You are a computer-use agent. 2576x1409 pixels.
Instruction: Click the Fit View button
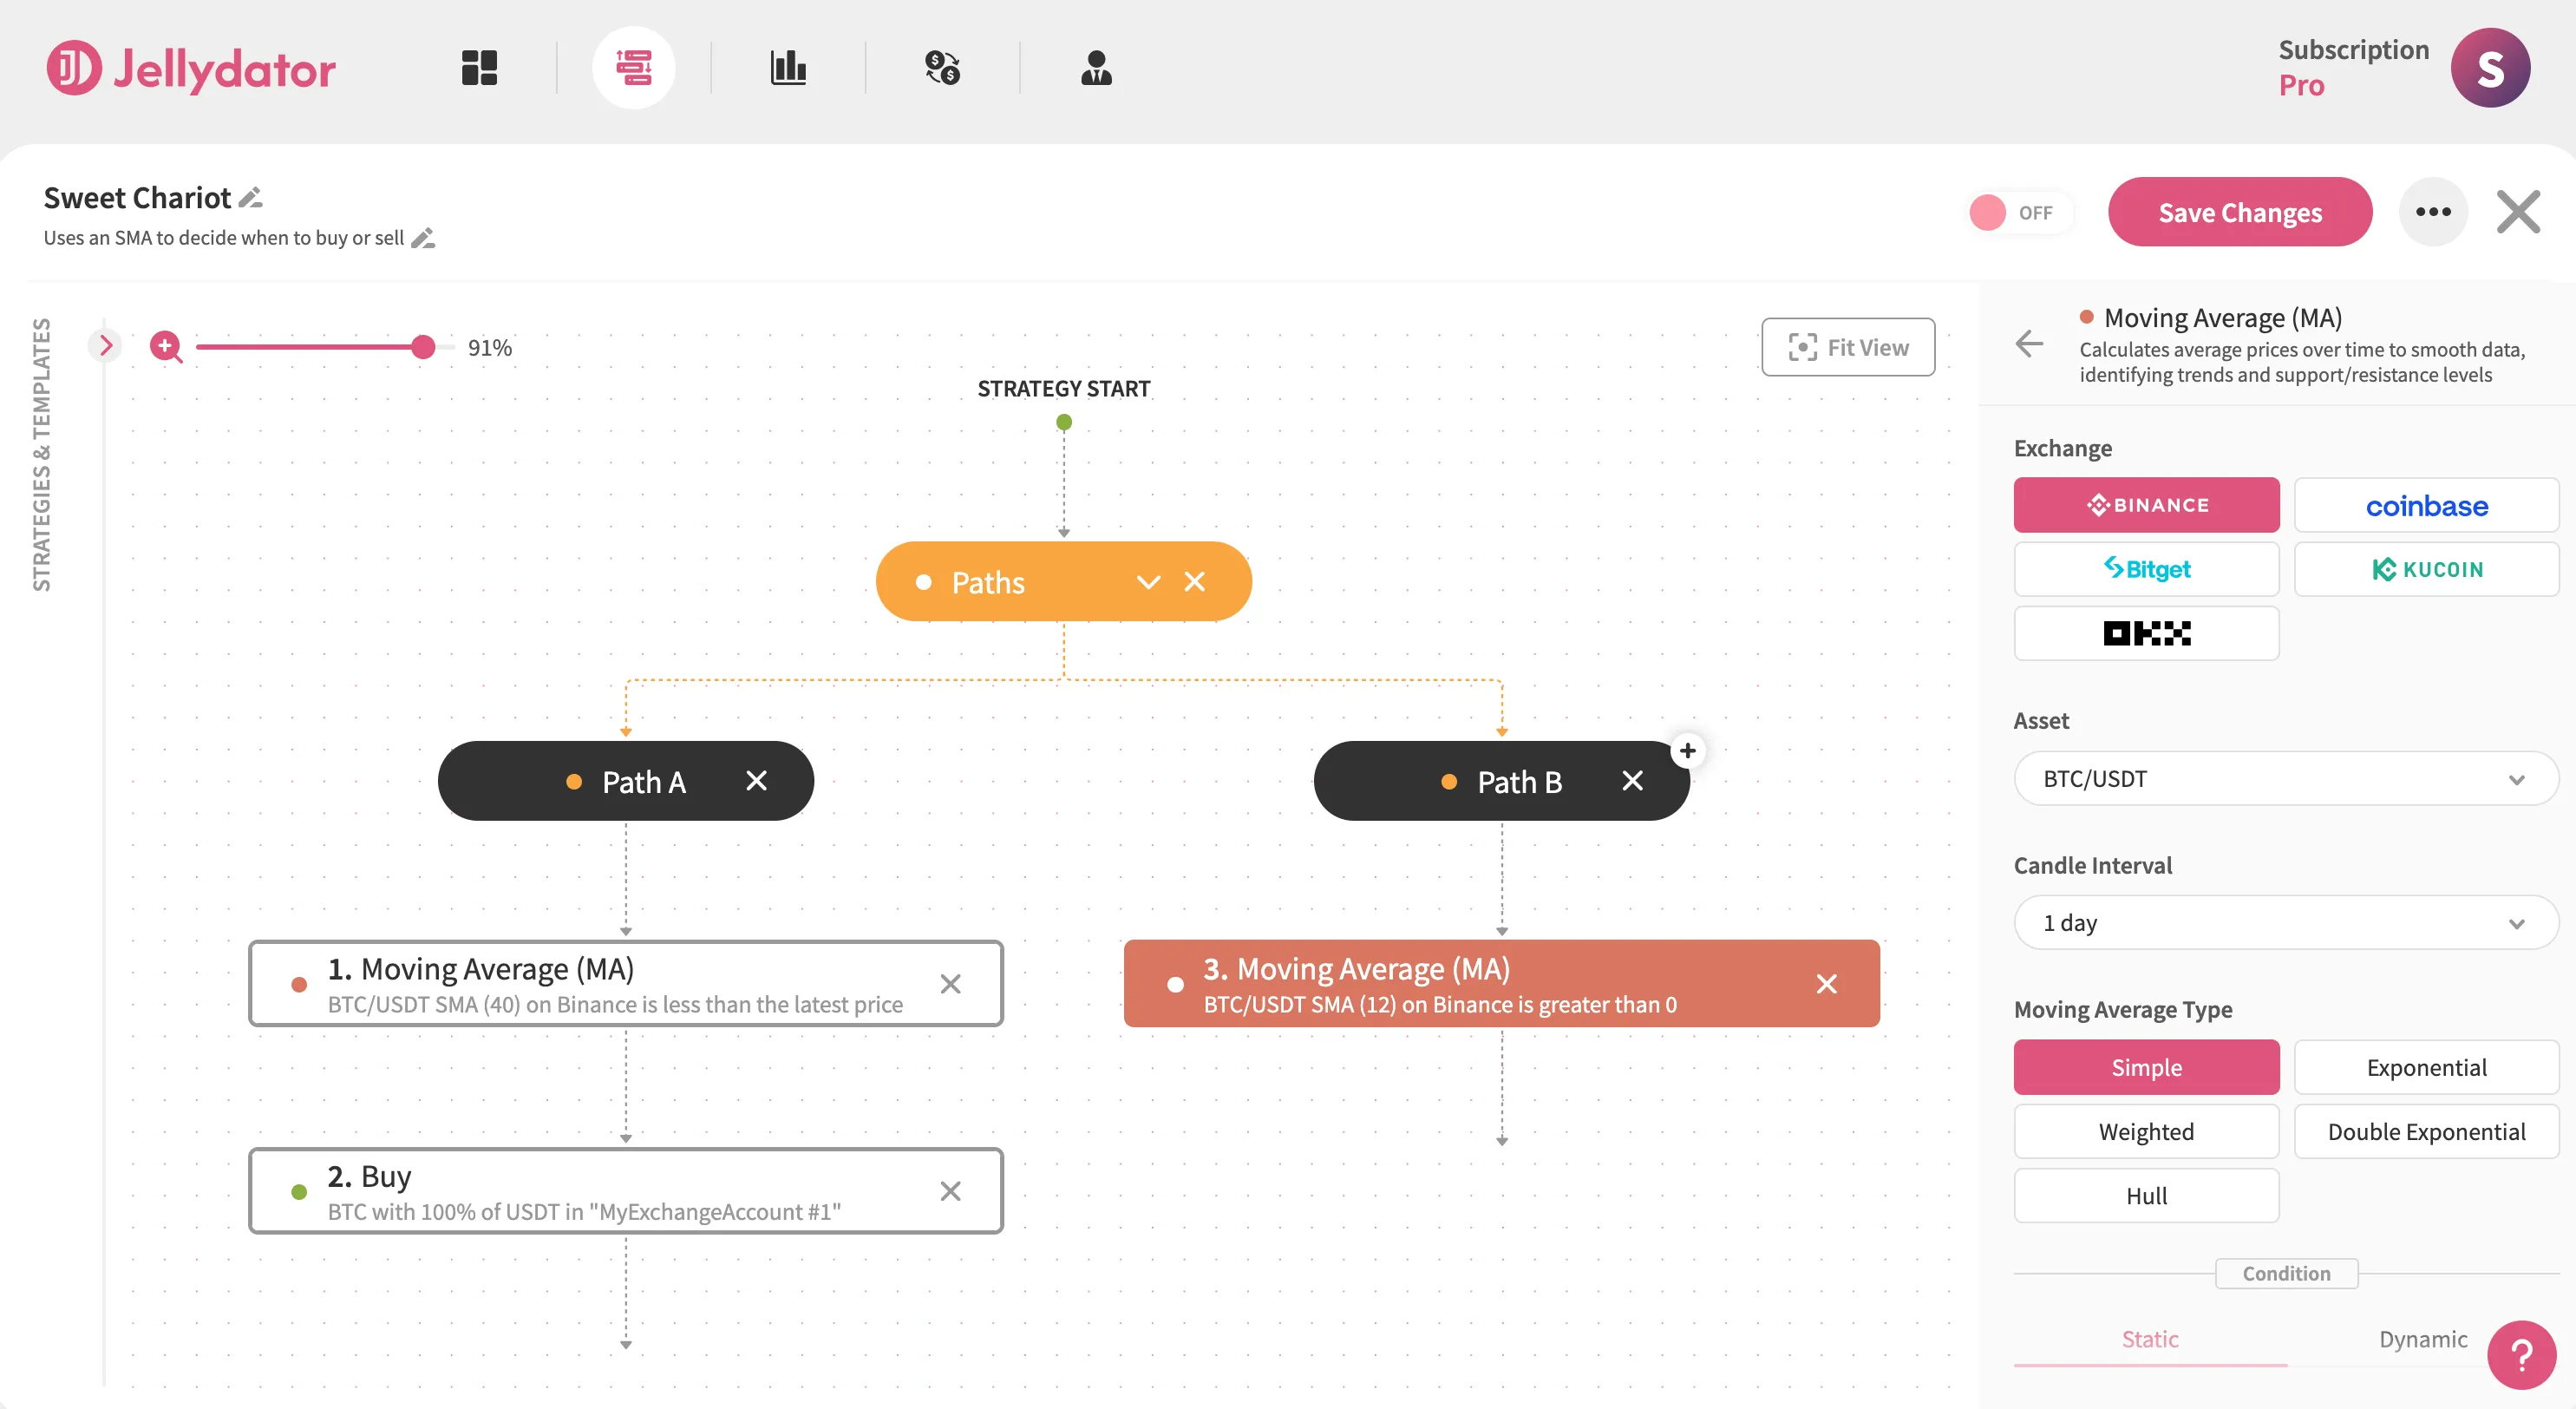[x=1848, y=347]
